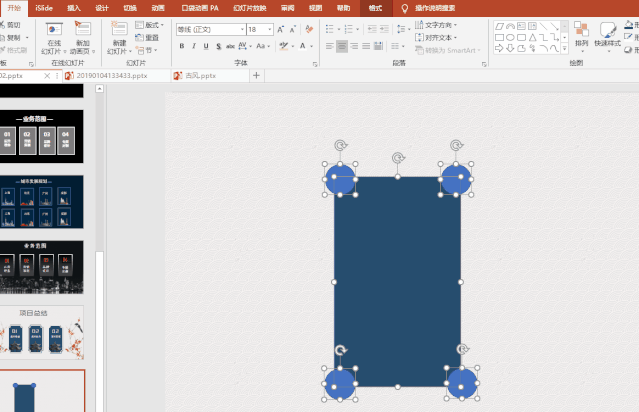Open the 在线幻灯片 online slides button
The height and width of the screenshot is (412, 639).
pos(54,38)
